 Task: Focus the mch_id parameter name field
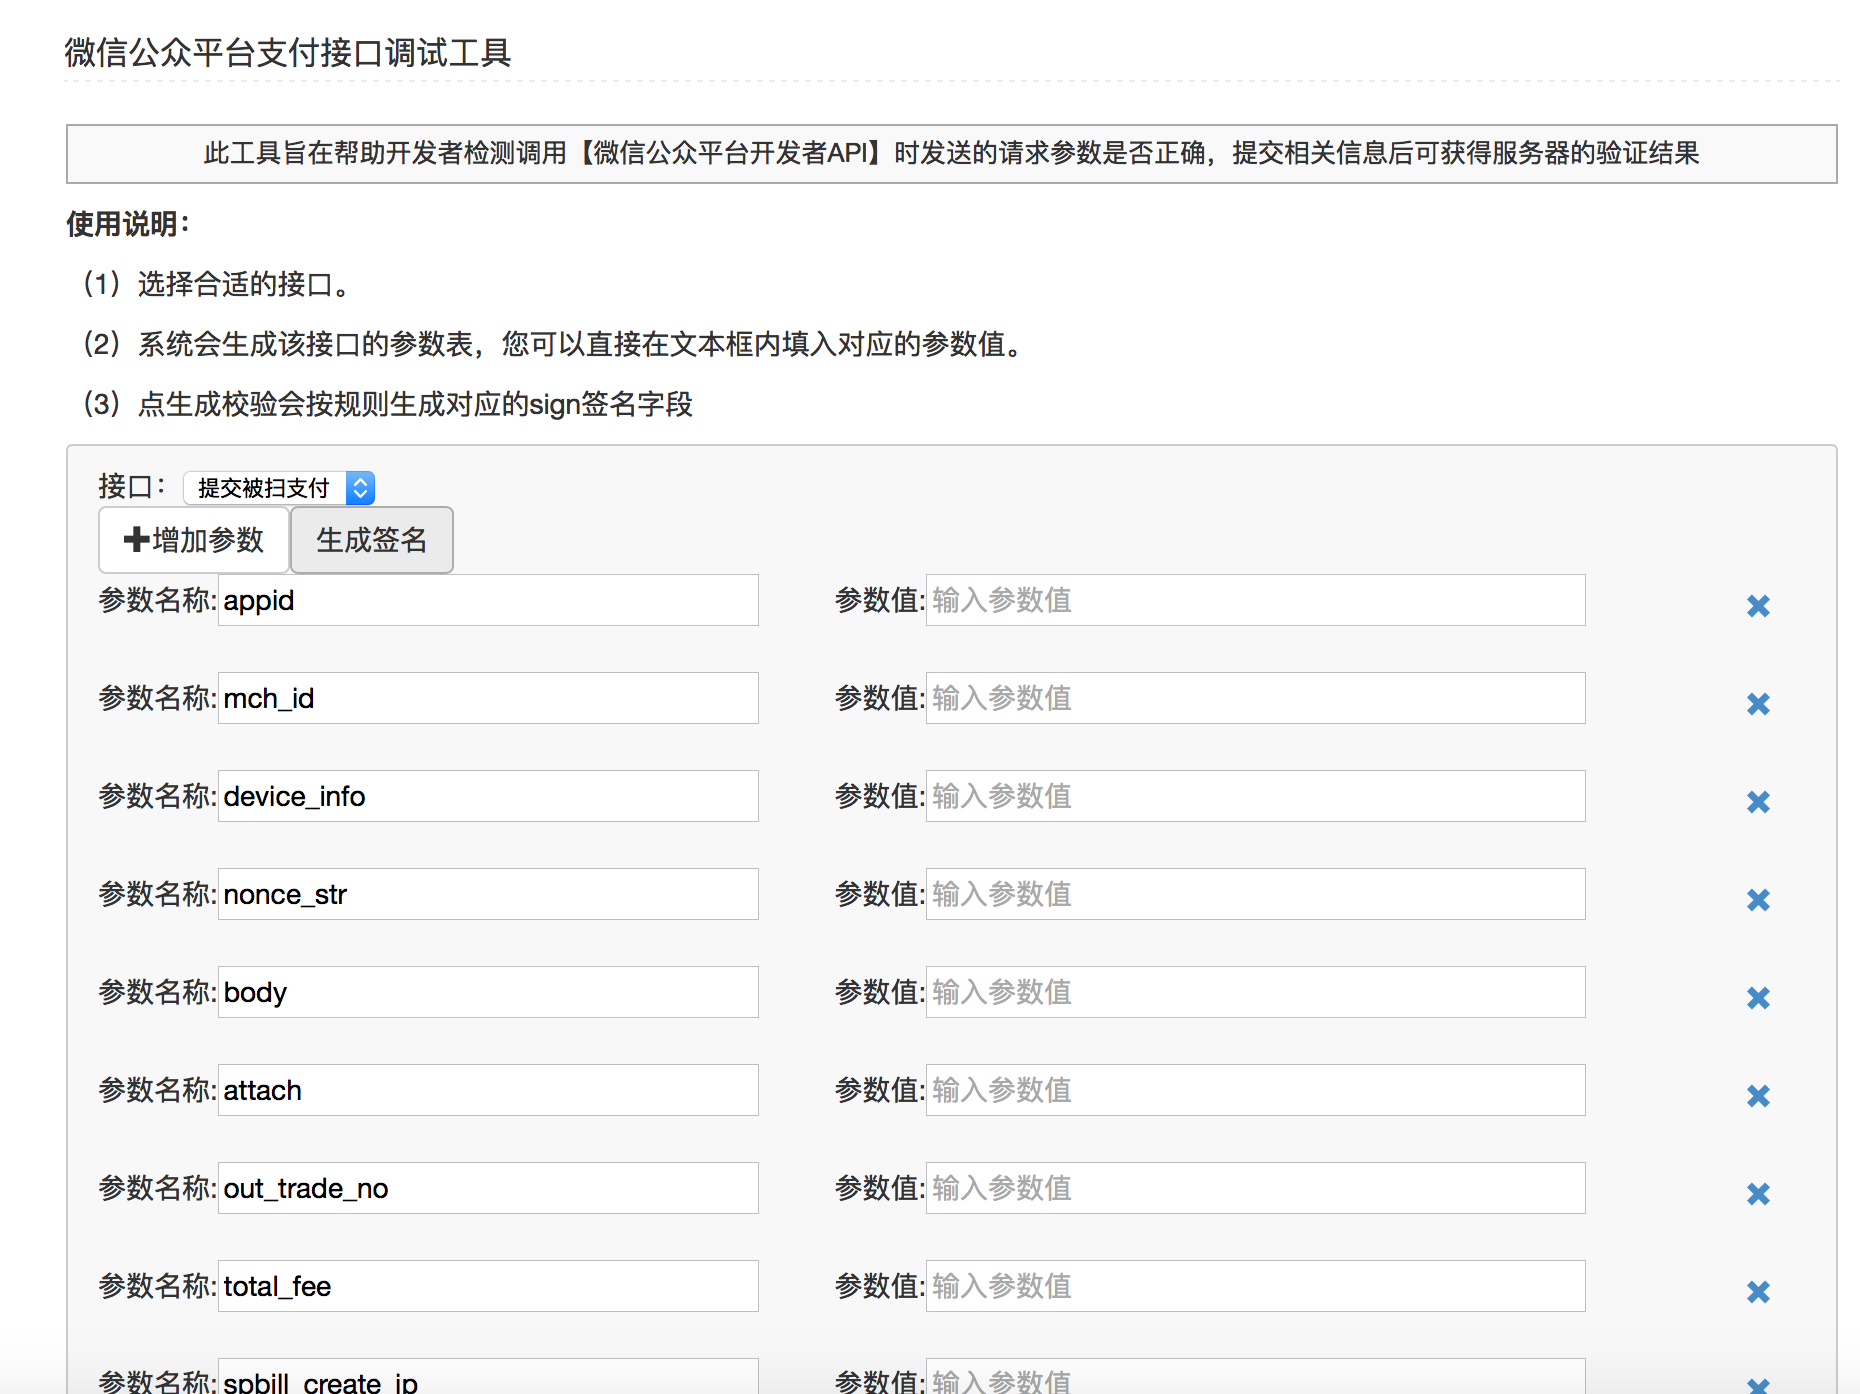pos(488,698)
